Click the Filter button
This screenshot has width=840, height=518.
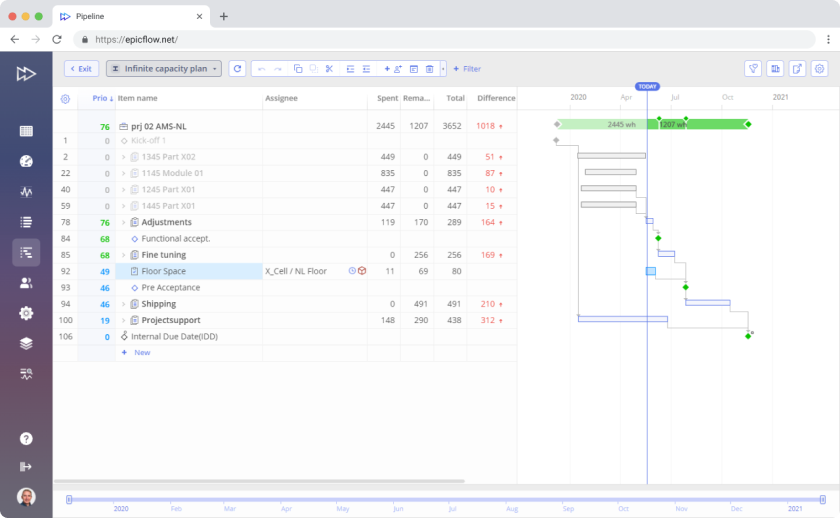tap(467, 69)
